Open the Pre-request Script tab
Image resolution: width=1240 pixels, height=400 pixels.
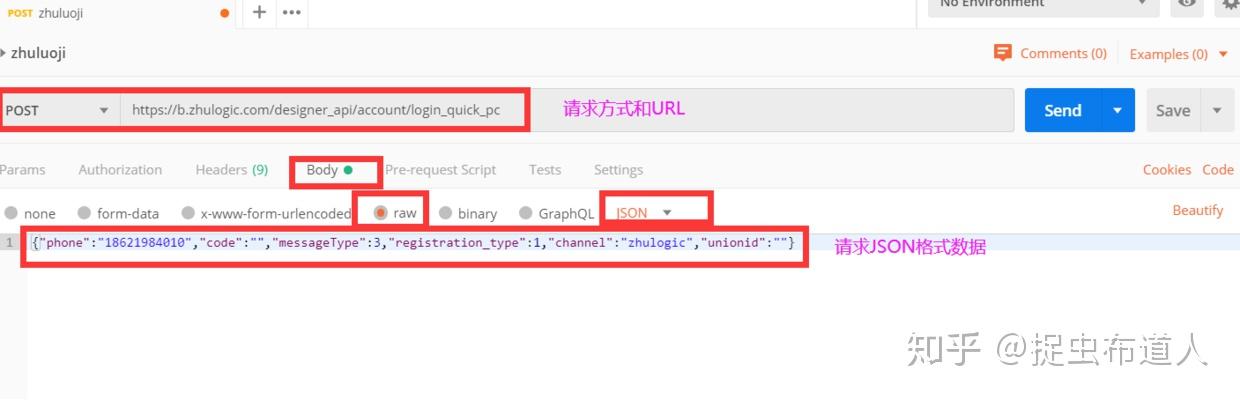440,169
